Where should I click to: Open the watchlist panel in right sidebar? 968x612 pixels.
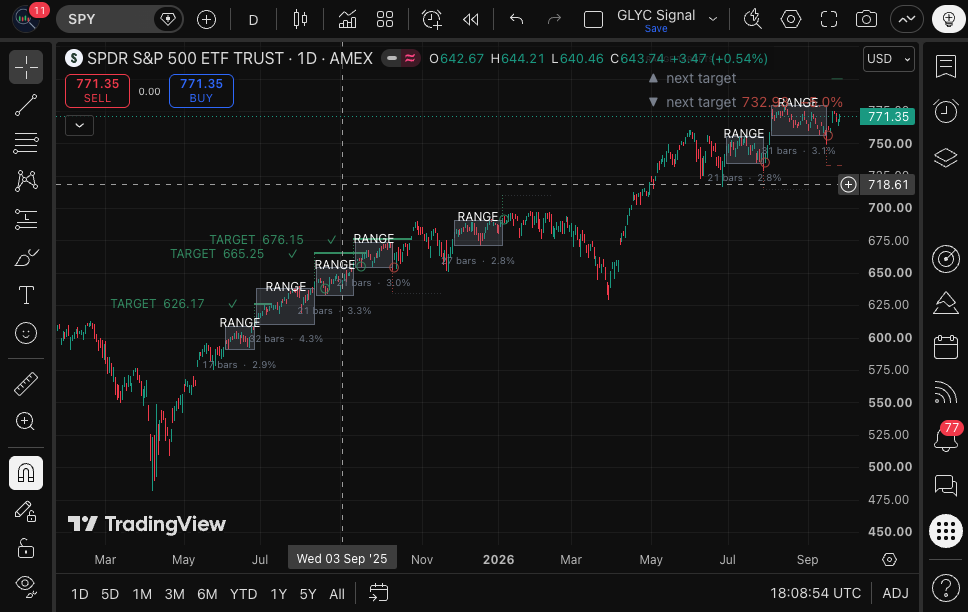(946, 67)
